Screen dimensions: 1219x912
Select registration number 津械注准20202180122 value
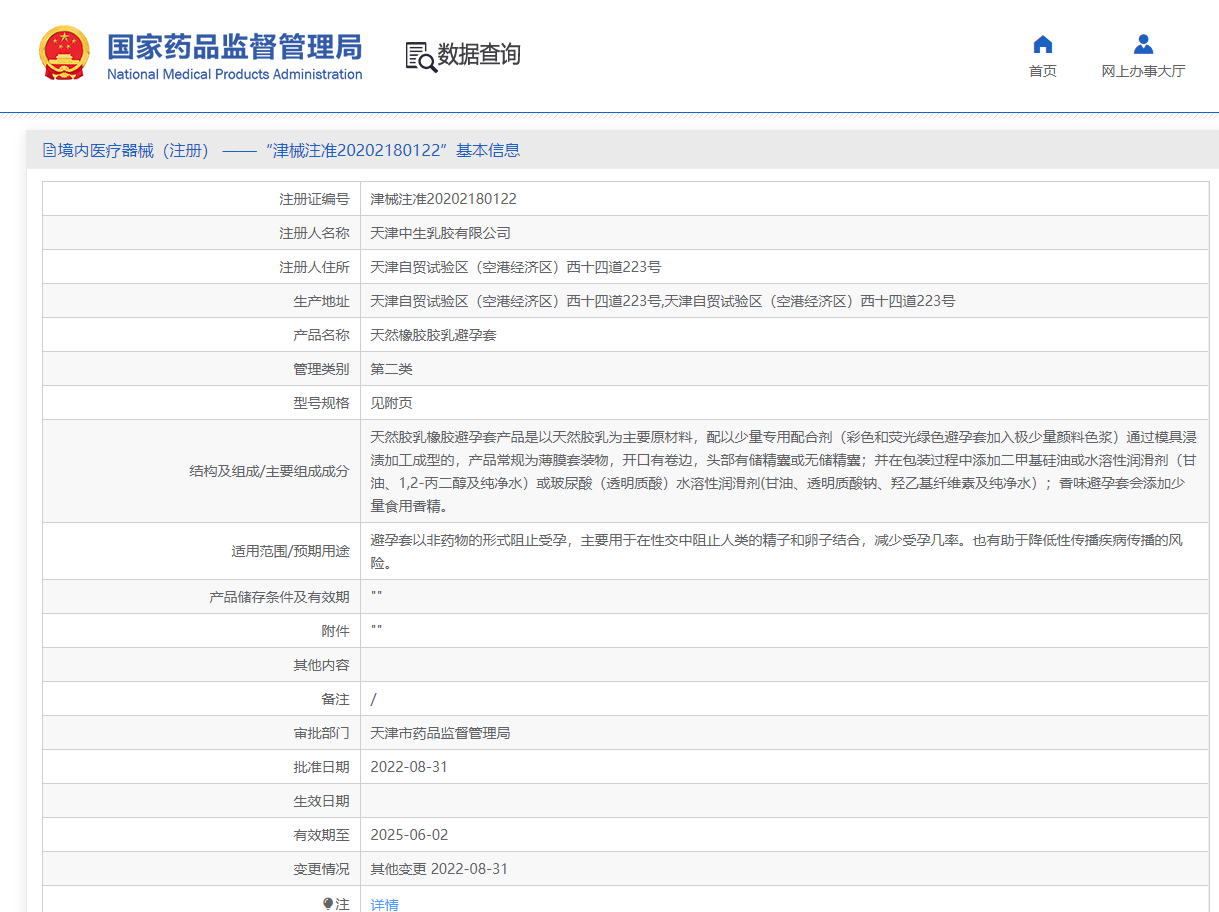point(443,199)
